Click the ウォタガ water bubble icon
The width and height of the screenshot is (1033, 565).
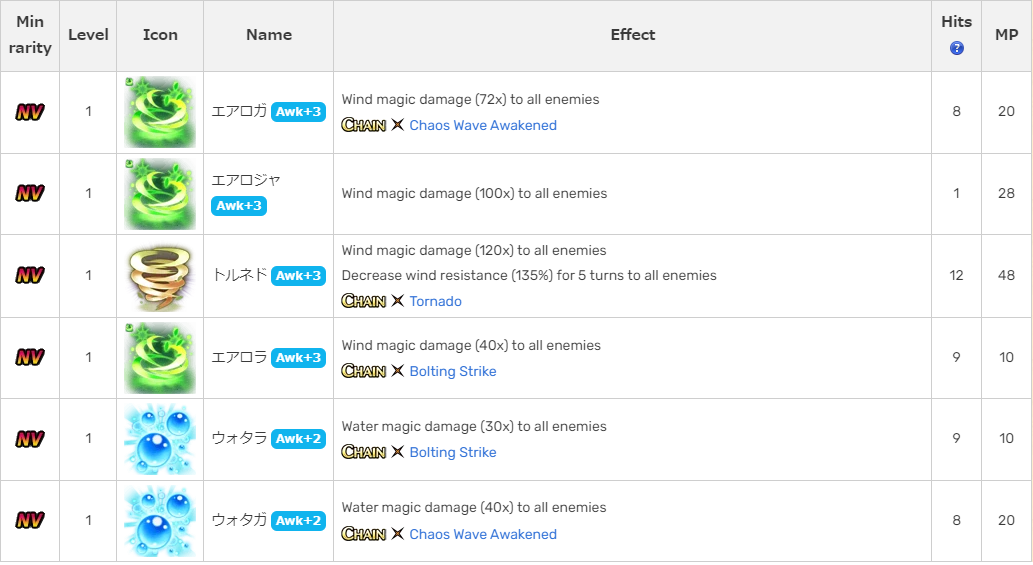160,520
